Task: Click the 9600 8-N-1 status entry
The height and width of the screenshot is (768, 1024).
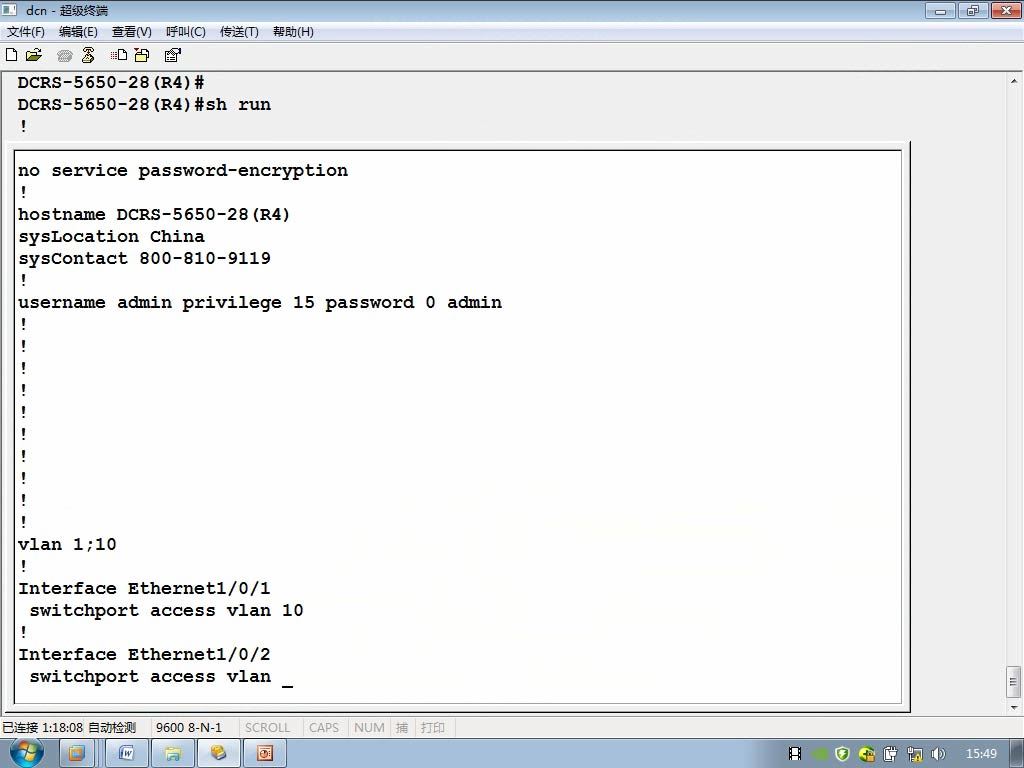Action: pyautogui.click(x=189, y=728)
